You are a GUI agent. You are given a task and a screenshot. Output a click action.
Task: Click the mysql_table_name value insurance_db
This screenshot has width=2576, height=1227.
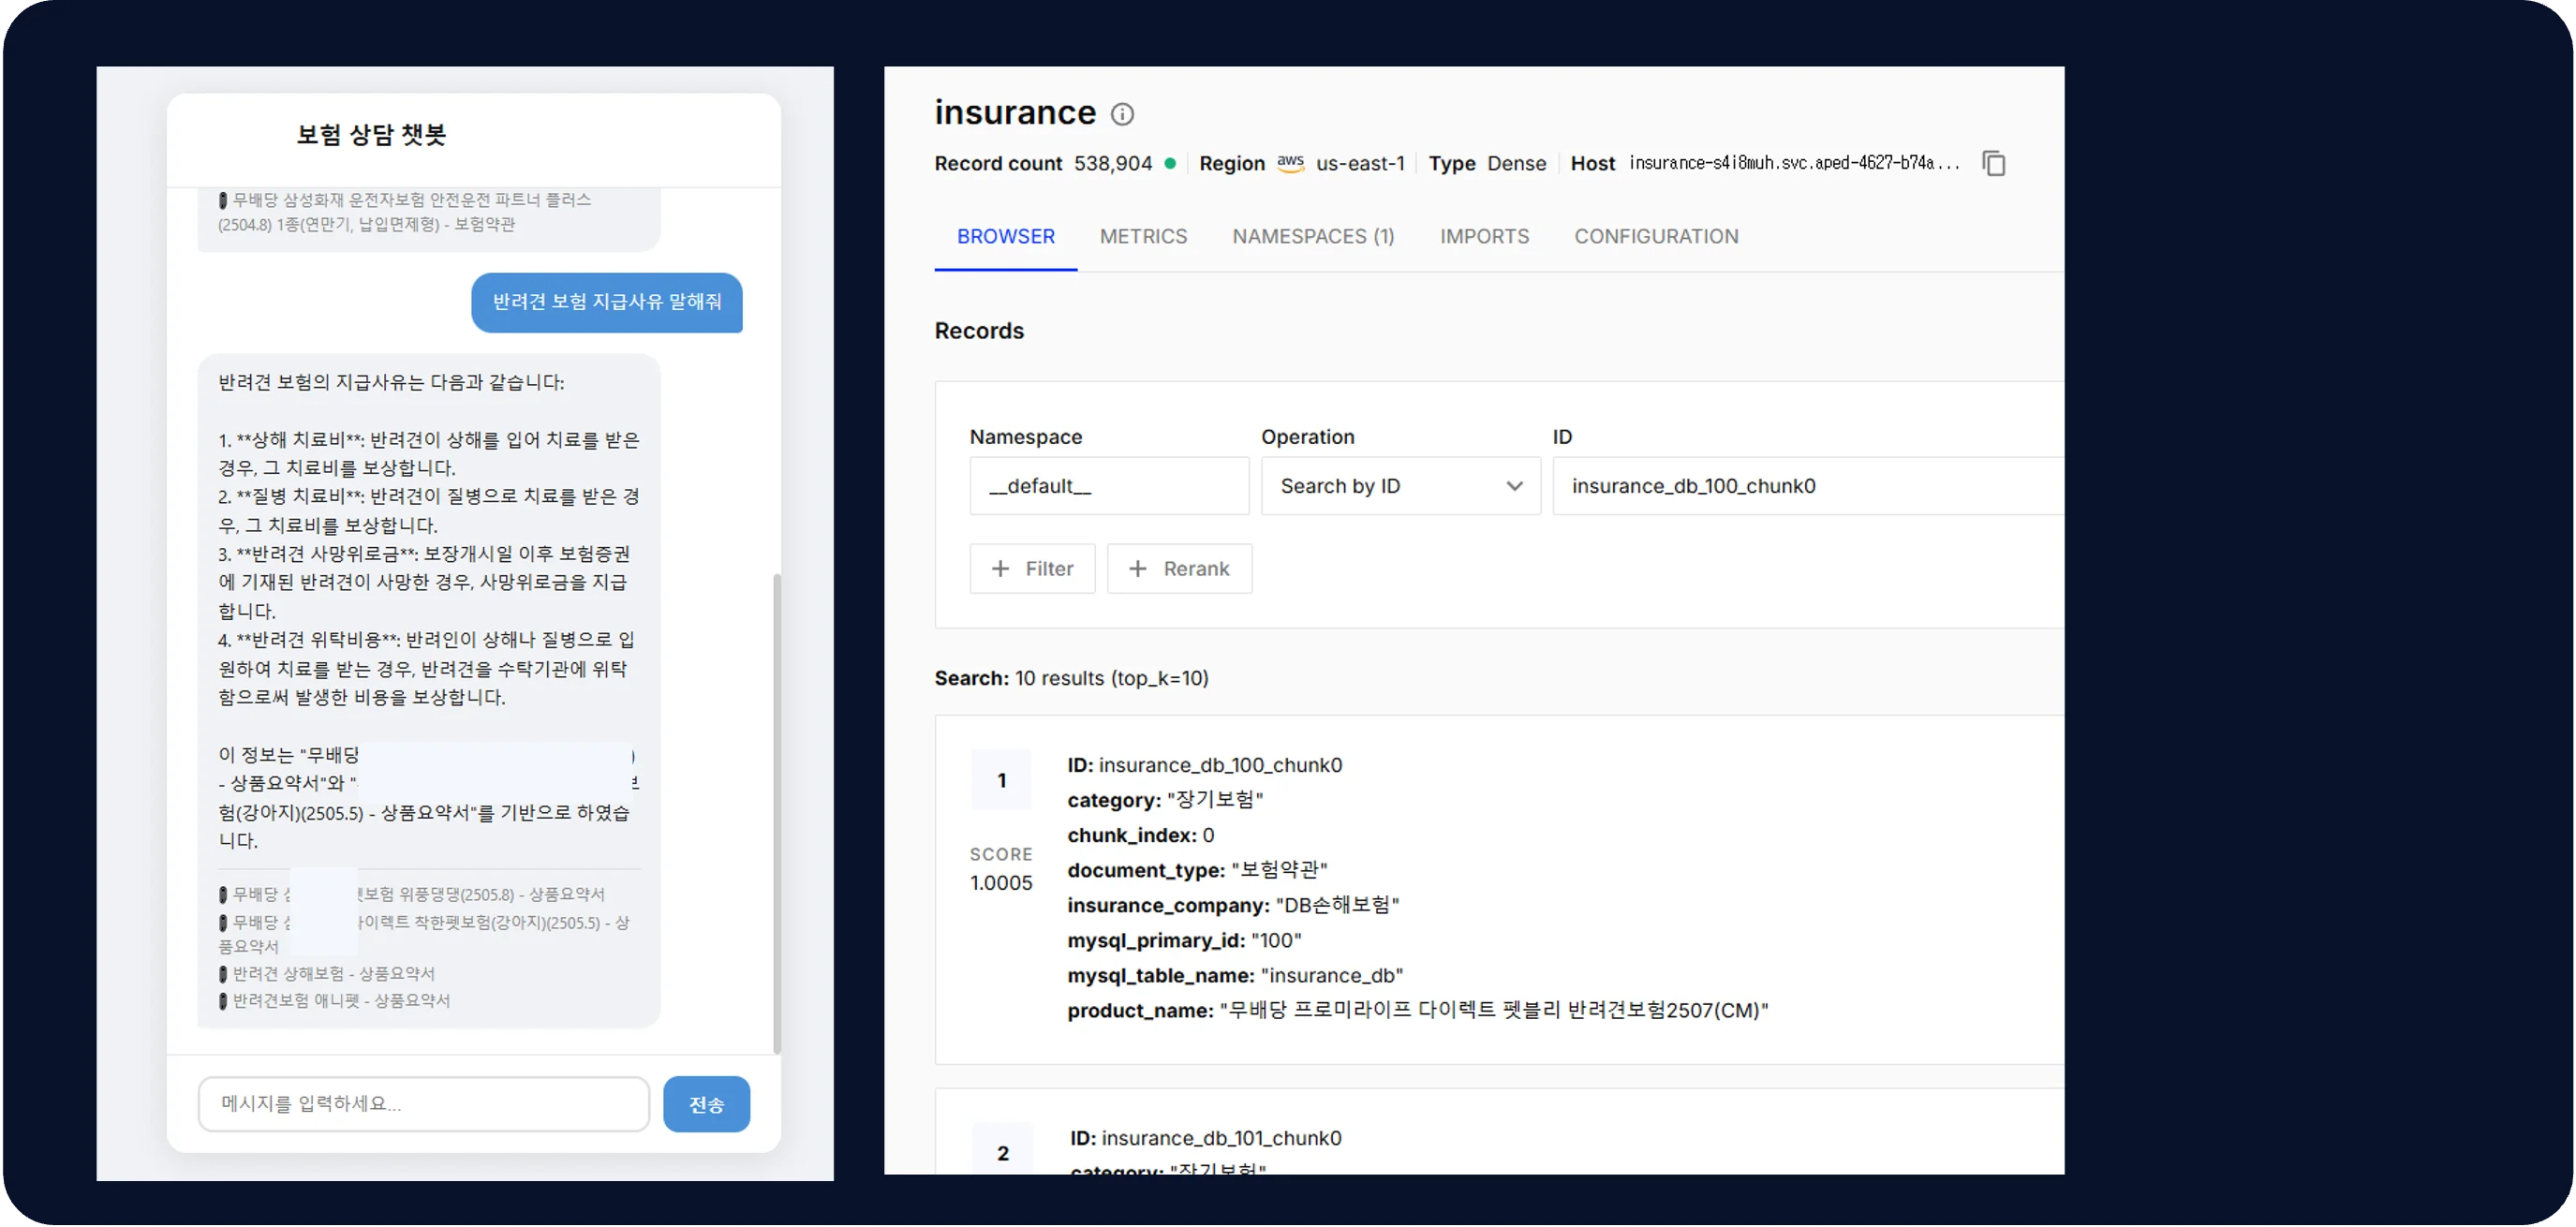point(1331,975)
